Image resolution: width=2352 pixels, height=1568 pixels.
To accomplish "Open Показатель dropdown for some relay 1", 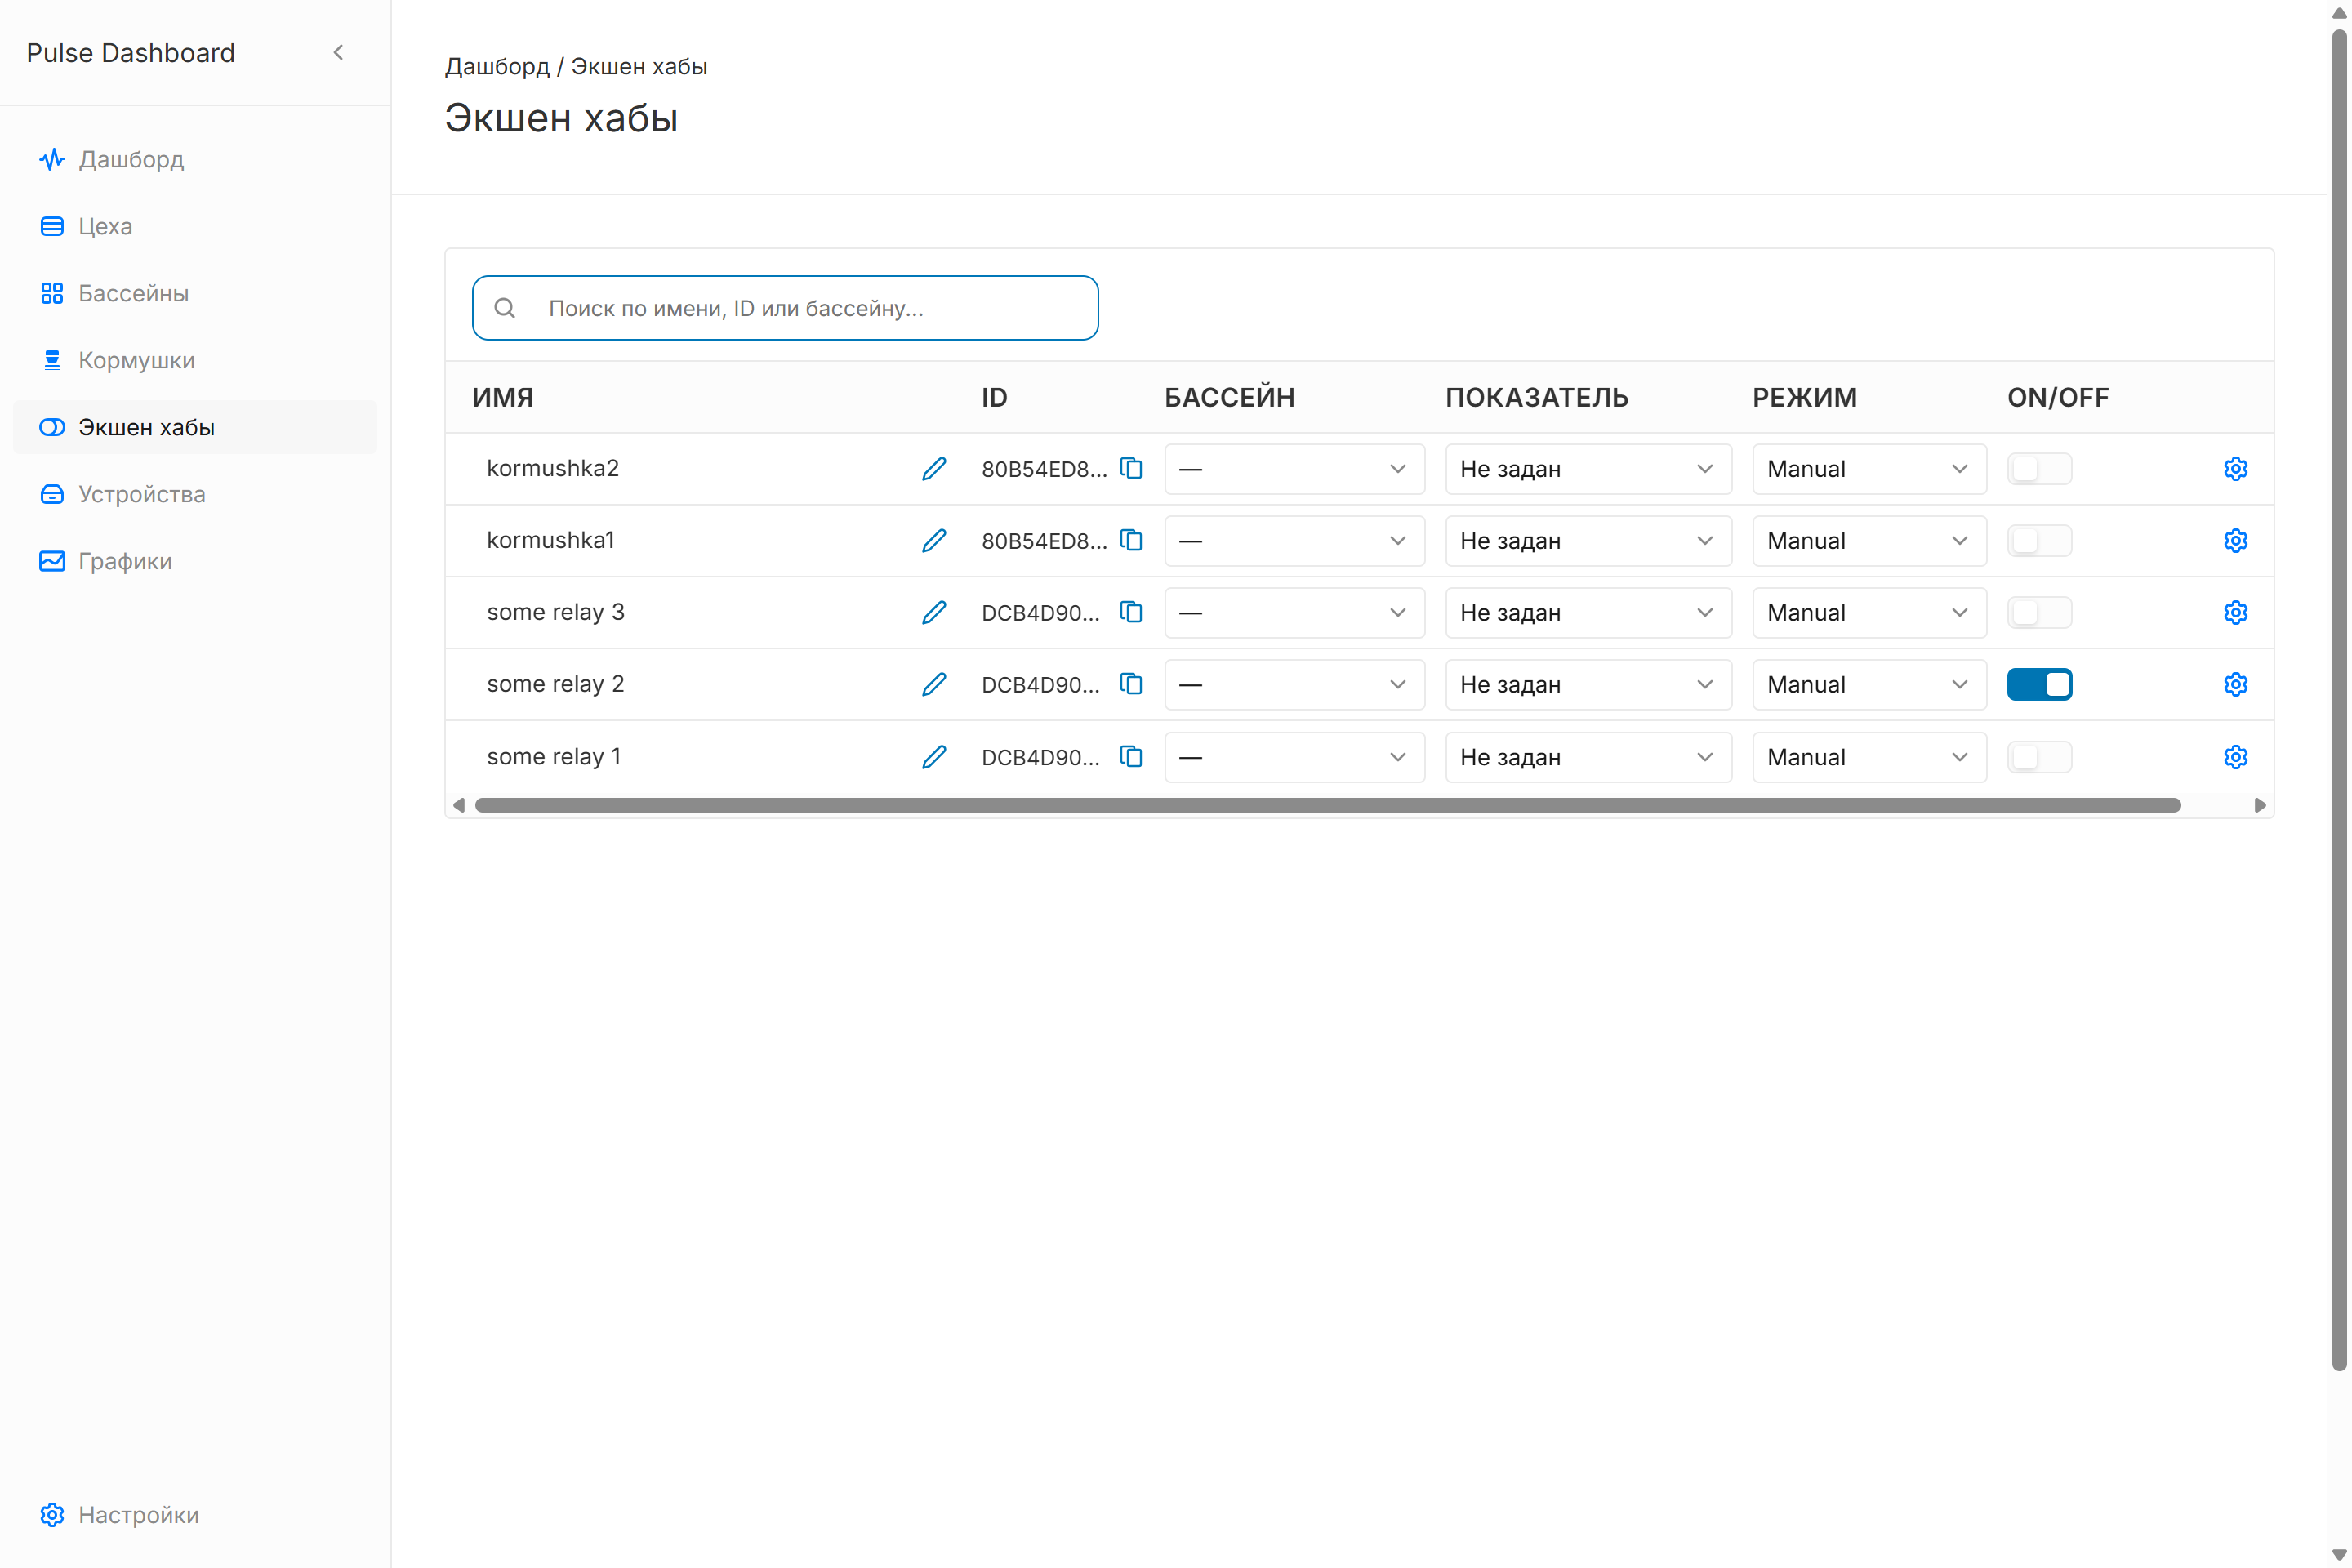I will [x=1588, y=757].
